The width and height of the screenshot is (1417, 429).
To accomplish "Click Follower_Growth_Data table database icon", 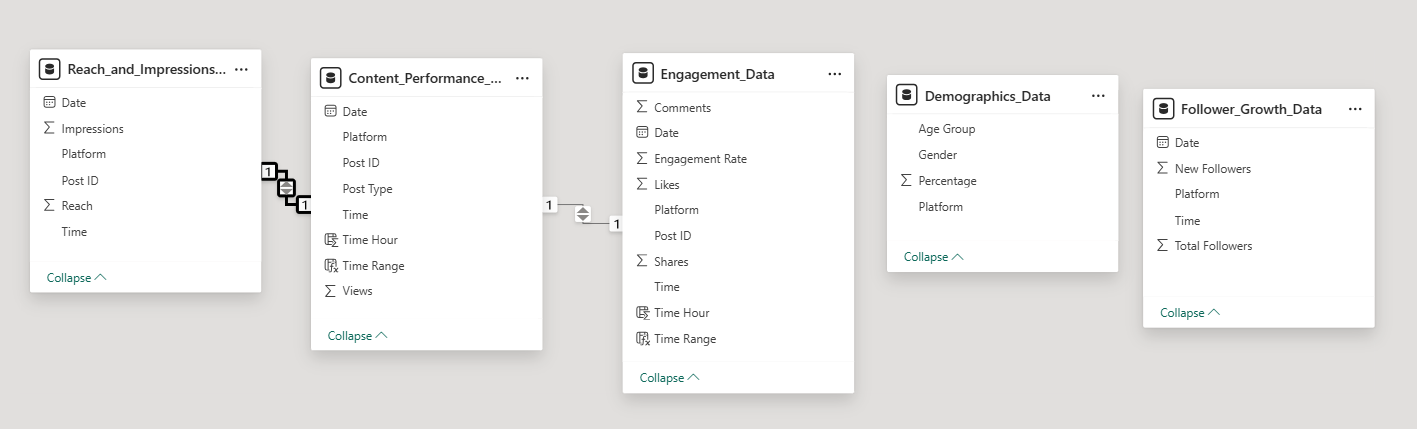I will point(1163,109).
